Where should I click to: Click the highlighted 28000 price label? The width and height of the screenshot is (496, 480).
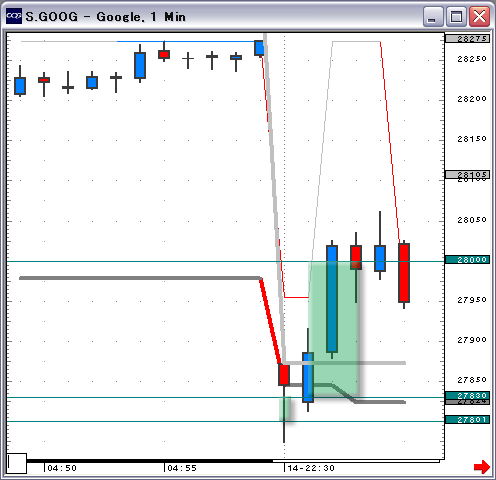tap(467, 260)
